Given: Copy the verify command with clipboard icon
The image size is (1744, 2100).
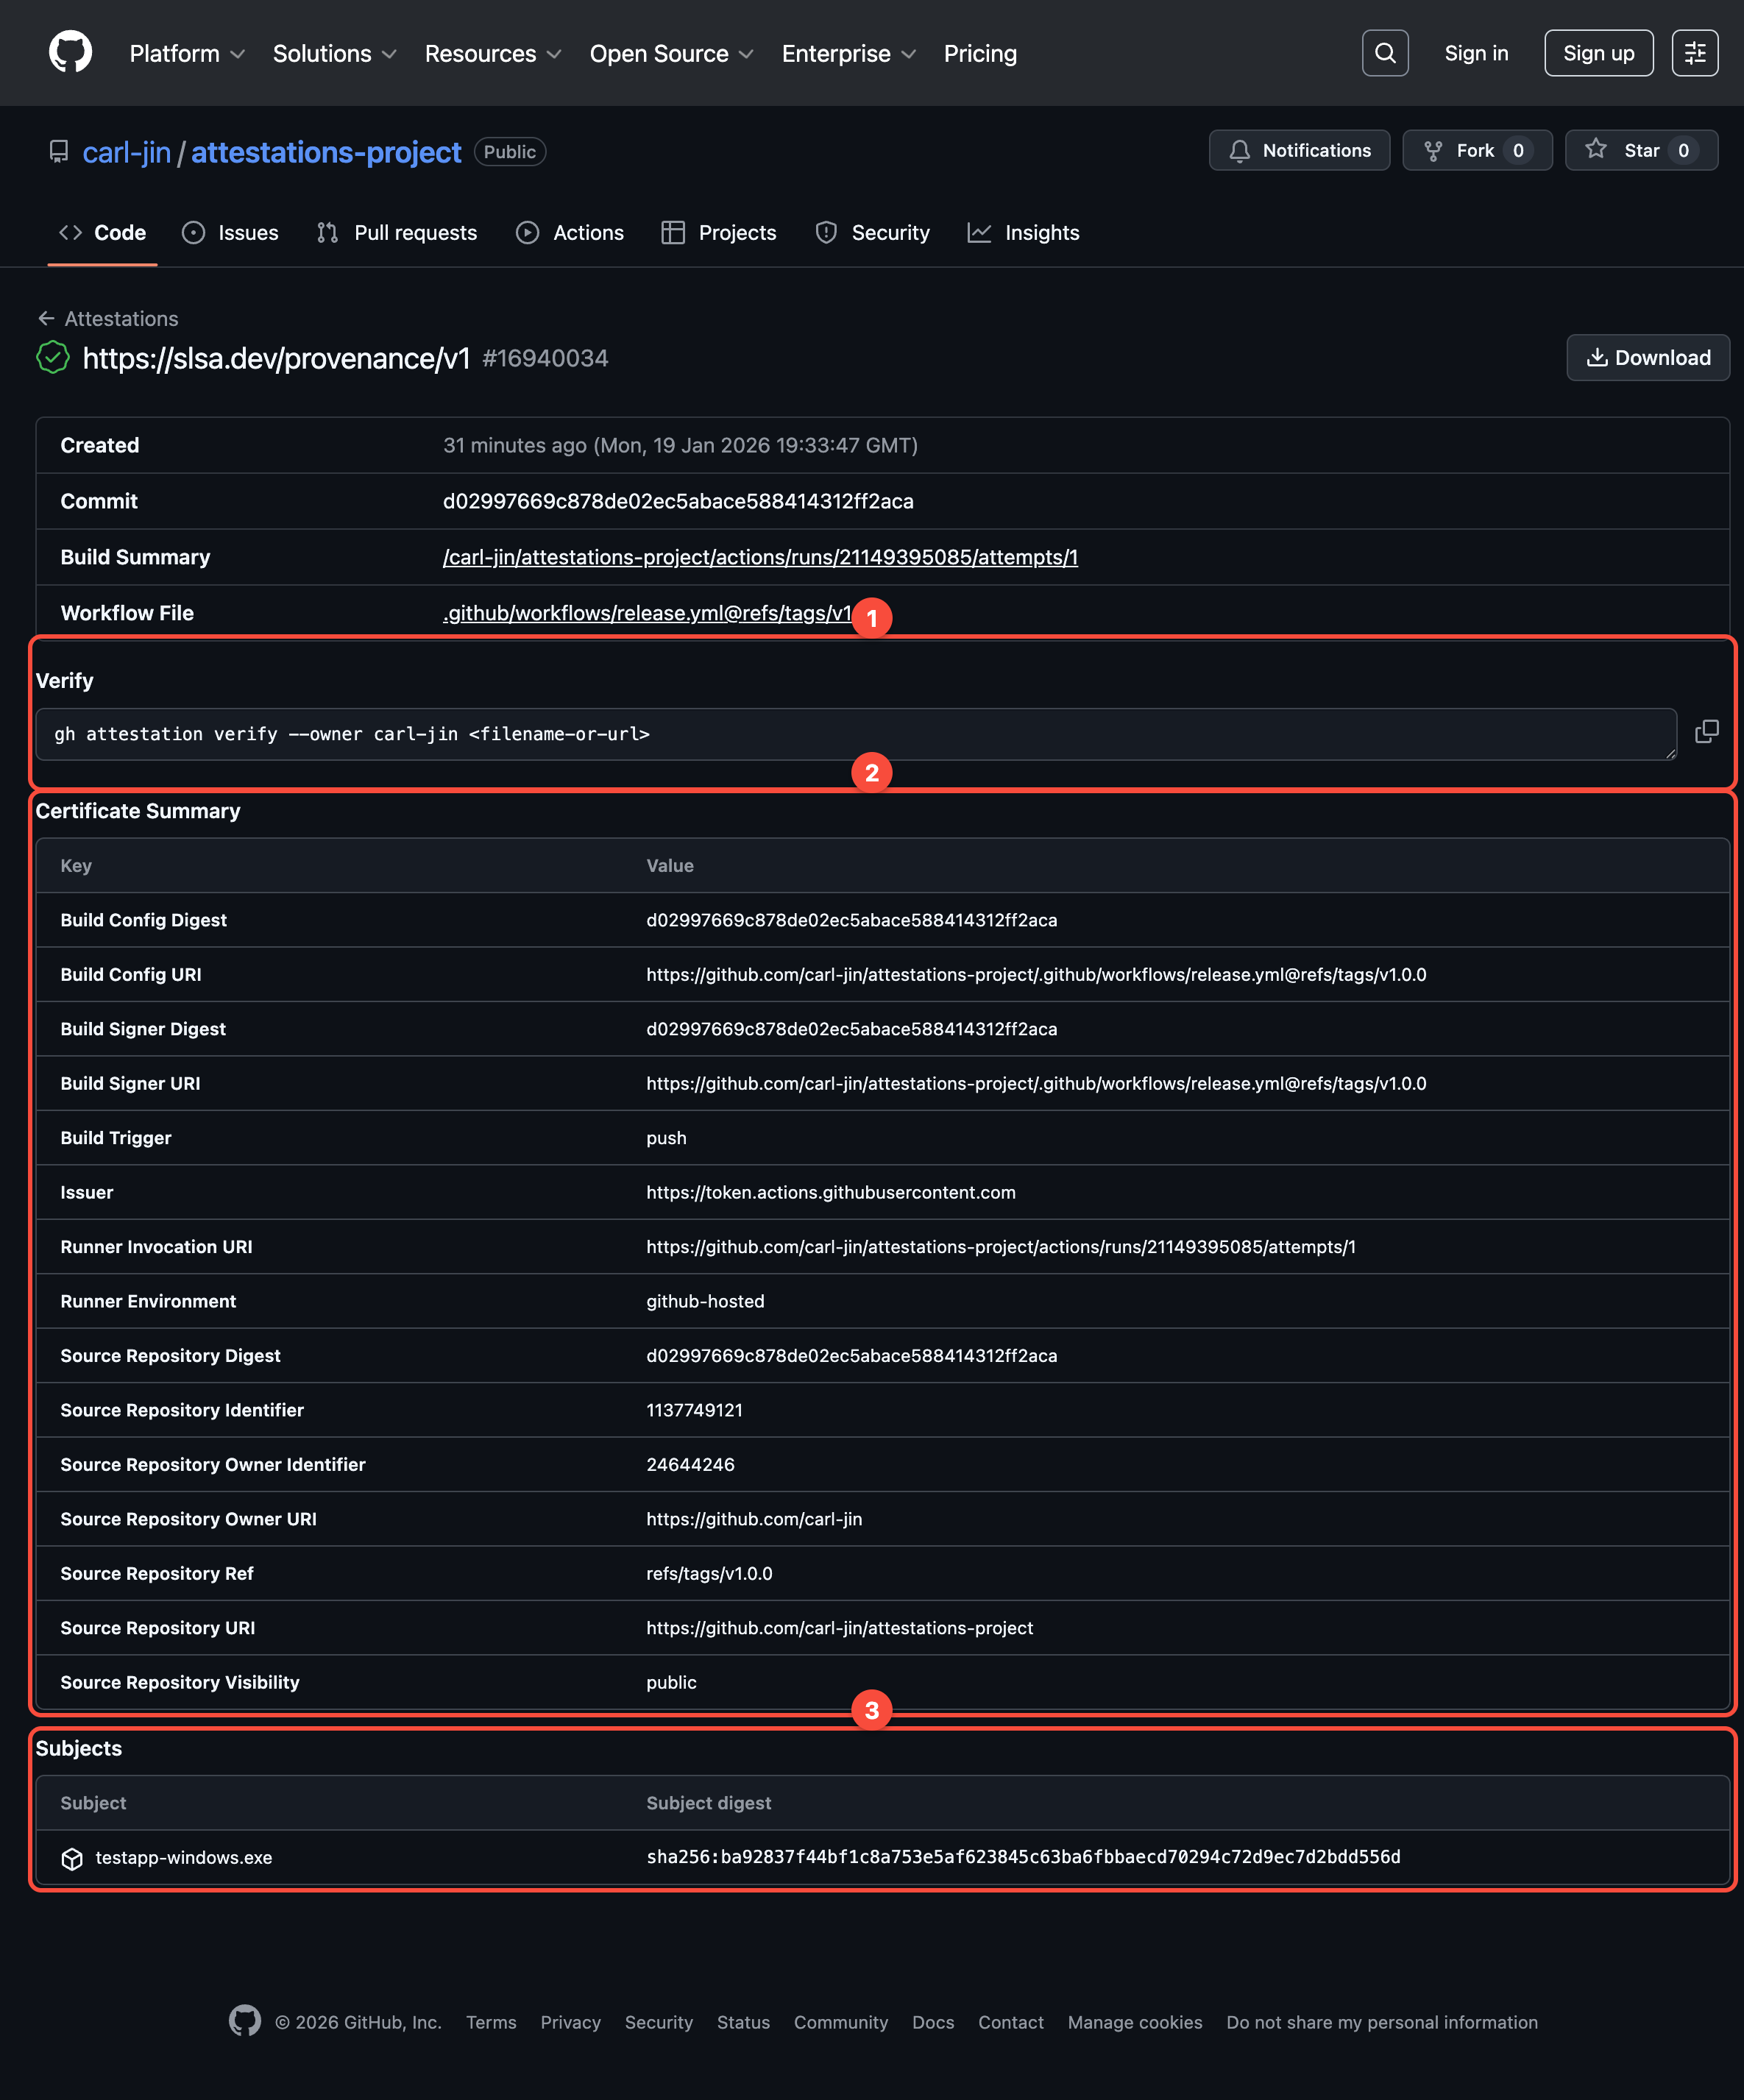Looking at the screenshot, I should [1706, 732].
